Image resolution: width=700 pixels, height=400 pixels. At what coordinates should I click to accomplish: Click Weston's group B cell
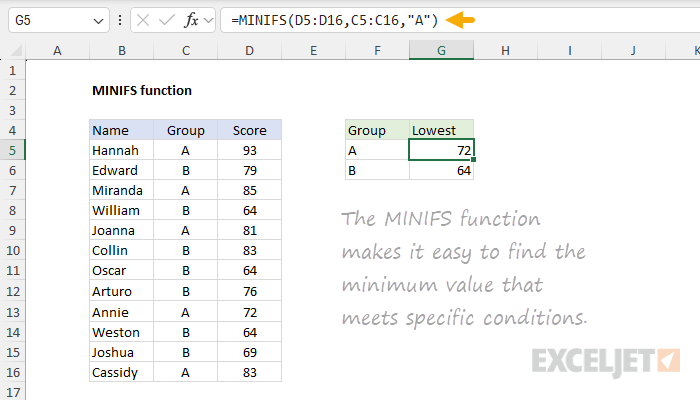(x=186, y=333)
